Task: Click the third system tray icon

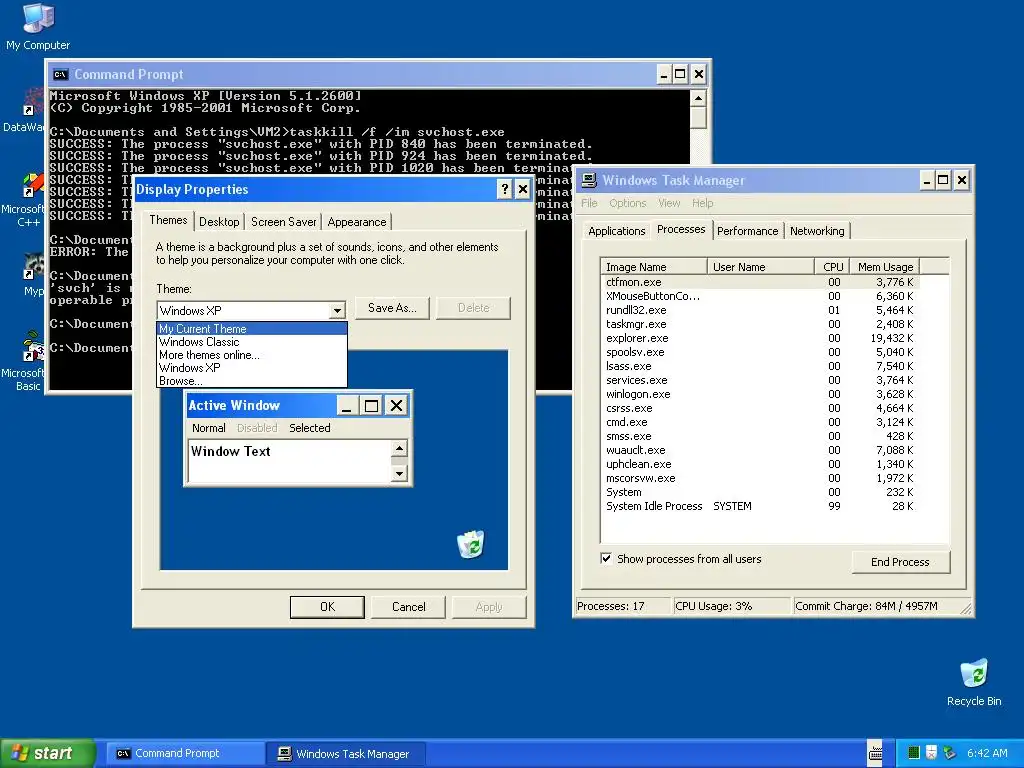Action: (950, 753)
